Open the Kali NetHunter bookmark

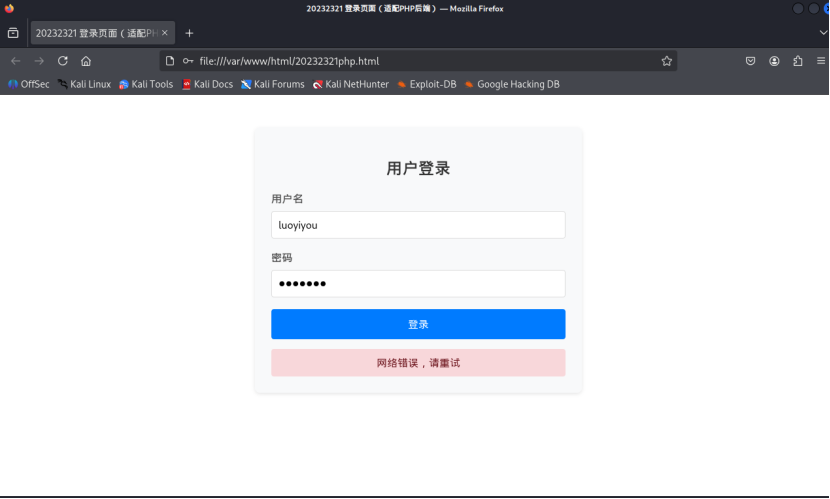coord(350,84)
